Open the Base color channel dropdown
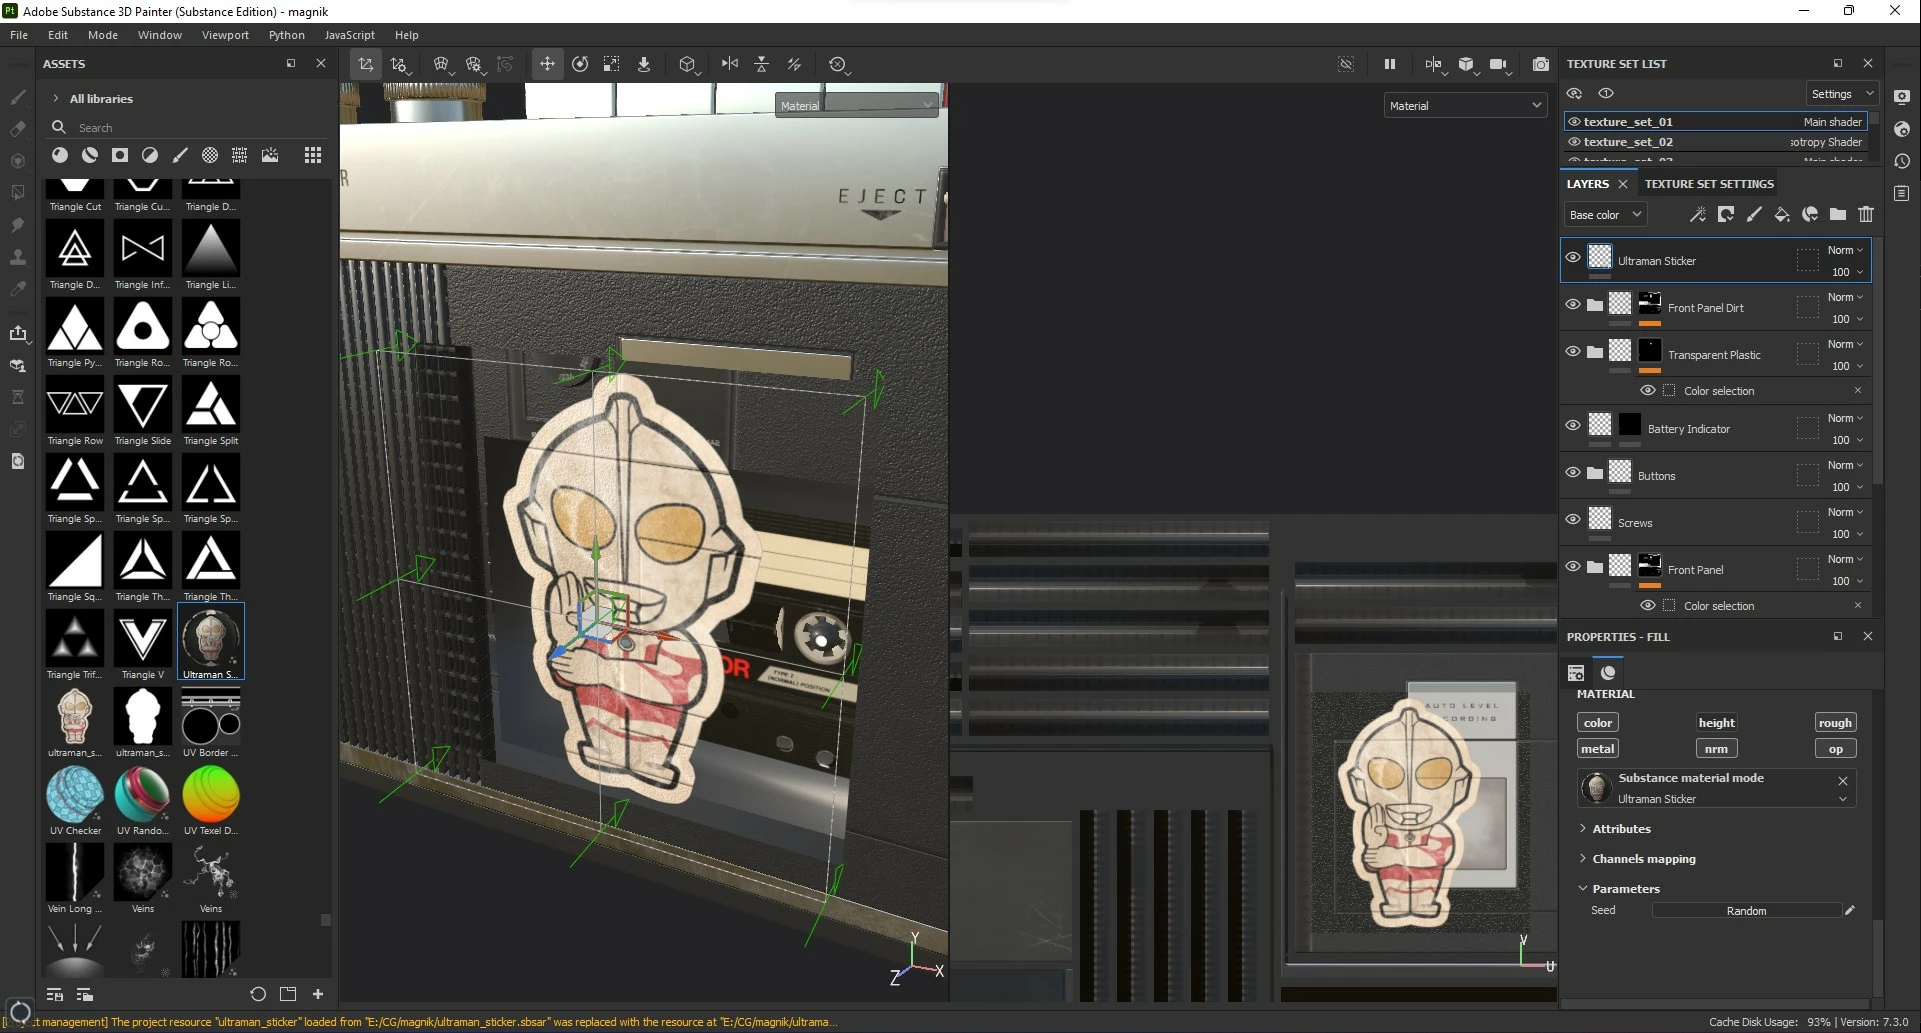This screenshot has height=1033, width=1921. [x=1605, y=215]
